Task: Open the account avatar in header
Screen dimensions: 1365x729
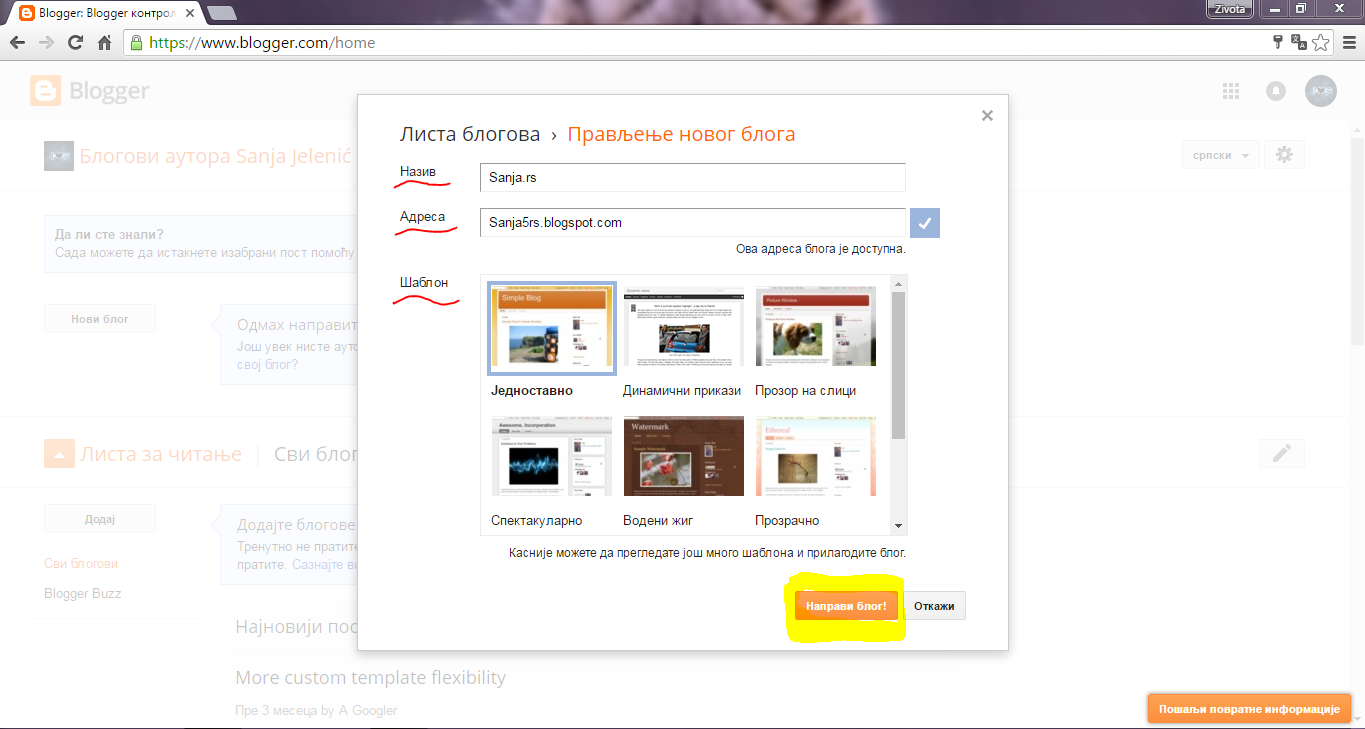Action: point(1321,91)
